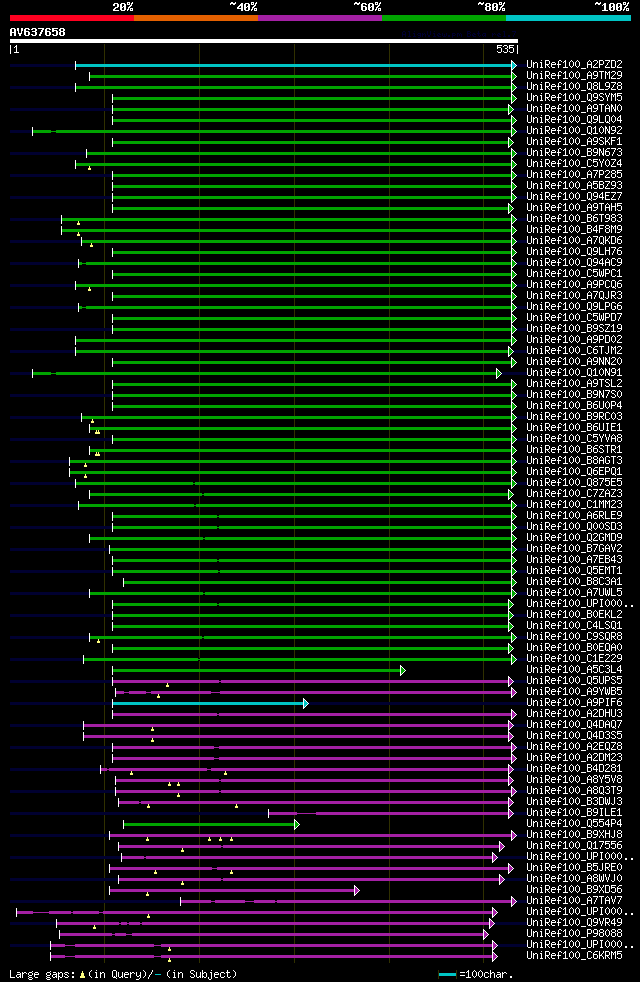The image size is (640, 982).
Task: Select the UniRef100_Q875E5 label
Action: (574, 483)
